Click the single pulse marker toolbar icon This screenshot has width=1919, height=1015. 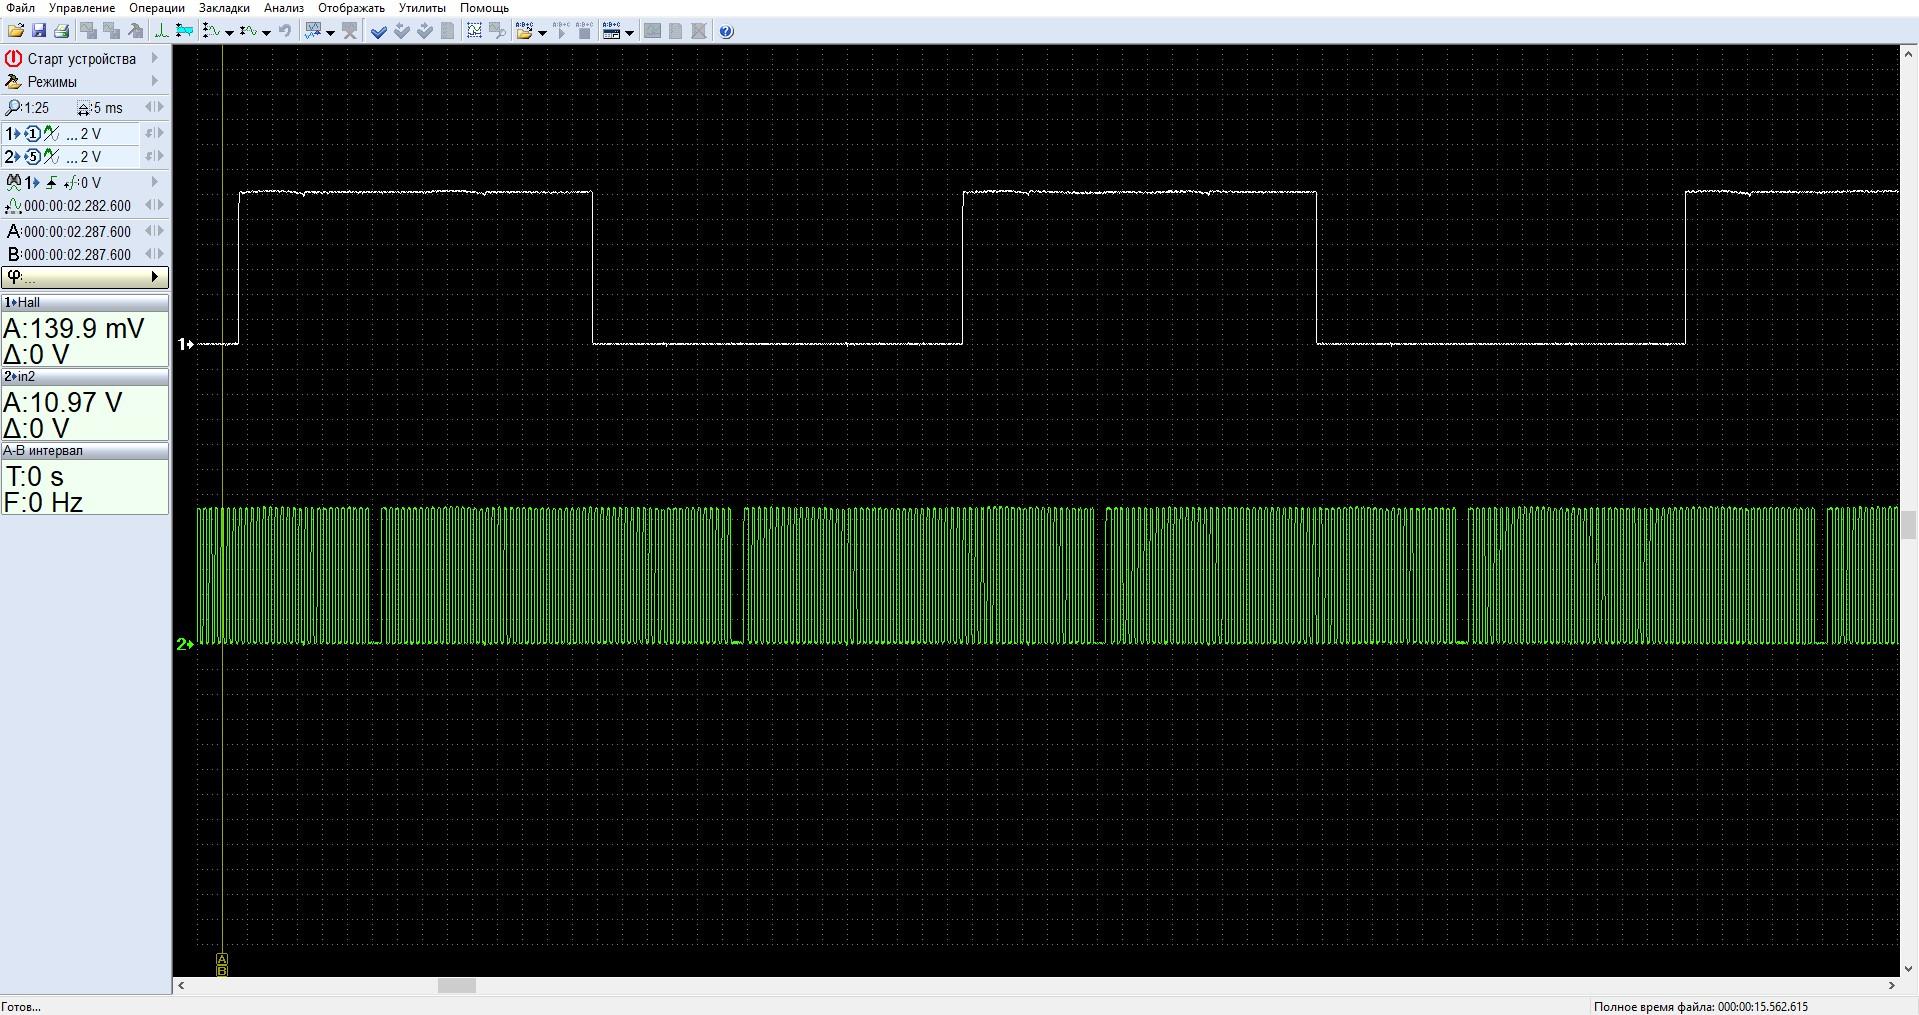pyautogui.click(x=161, y=31)
